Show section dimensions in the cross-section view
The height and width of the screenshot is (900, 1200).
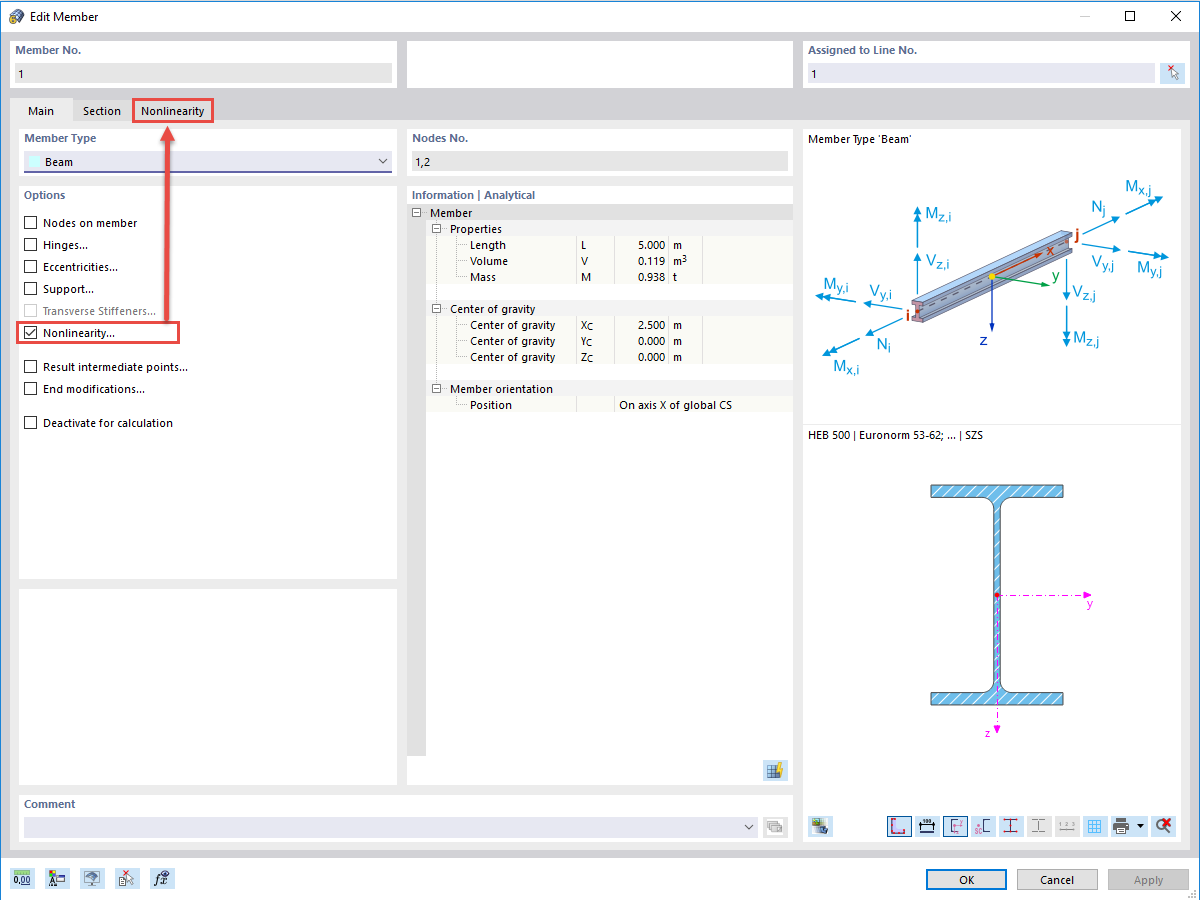click(926, 826)
